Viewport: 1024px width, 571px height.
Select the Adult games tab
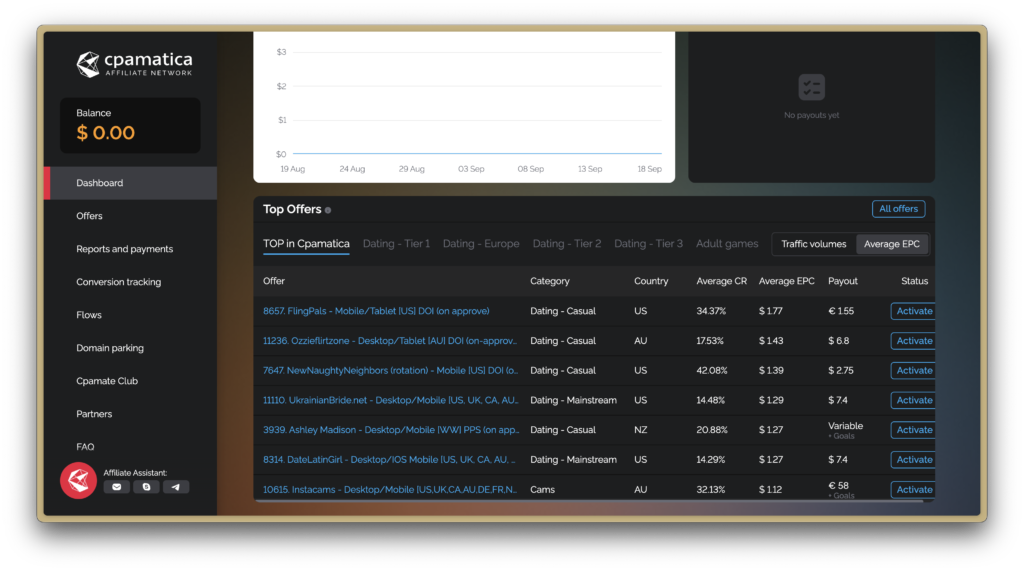click(x=727, y=244)
